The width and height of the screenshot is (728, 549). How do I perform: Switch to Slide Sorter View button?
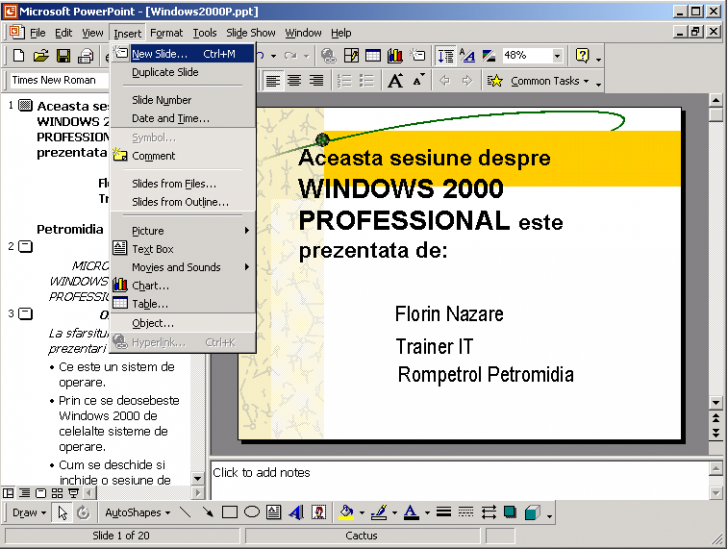click(x=57, y=493)
